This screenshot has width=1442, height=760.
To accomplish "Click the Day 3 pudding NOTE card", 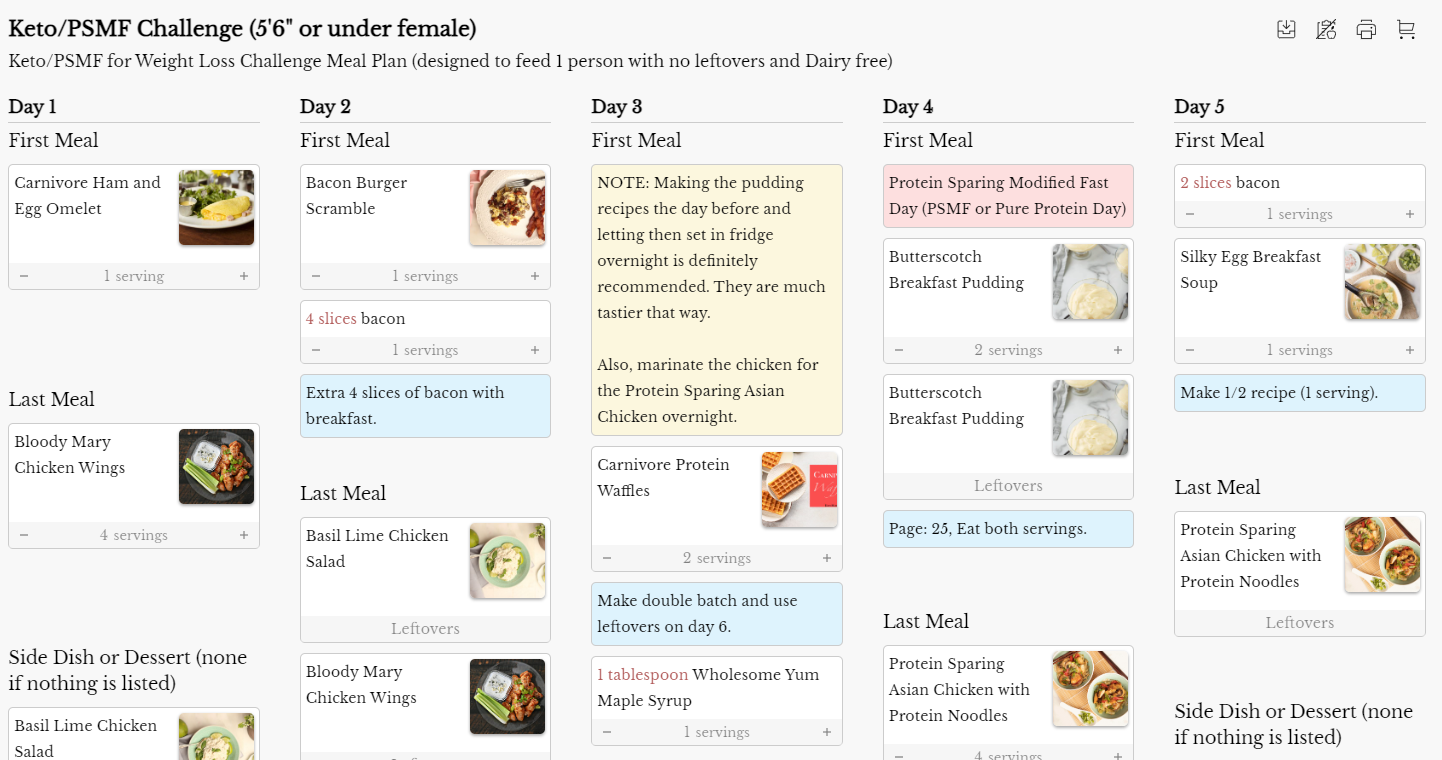I will tap(716, 300).
